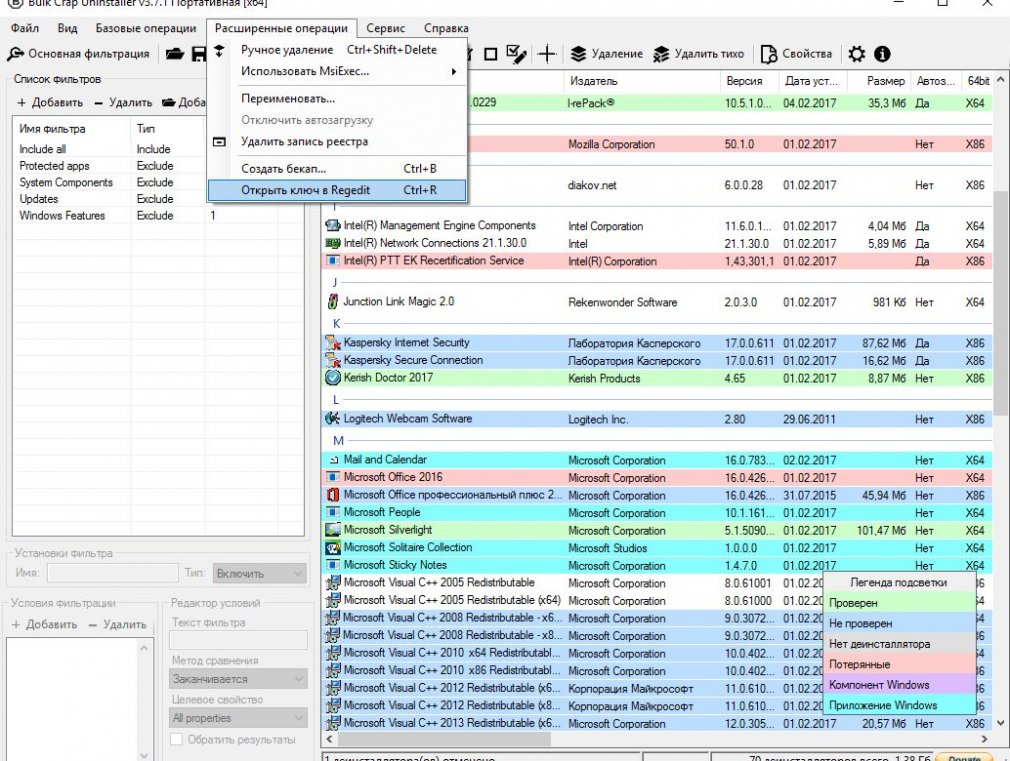Open settings via the gear icon
This screenshot has width=1010, height=761.
point(857,54)
